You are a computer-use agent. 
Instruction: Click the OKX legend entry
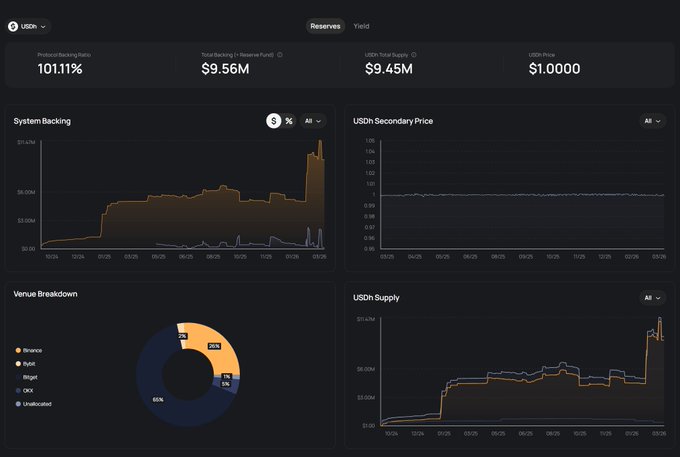(x=28, y=390)
